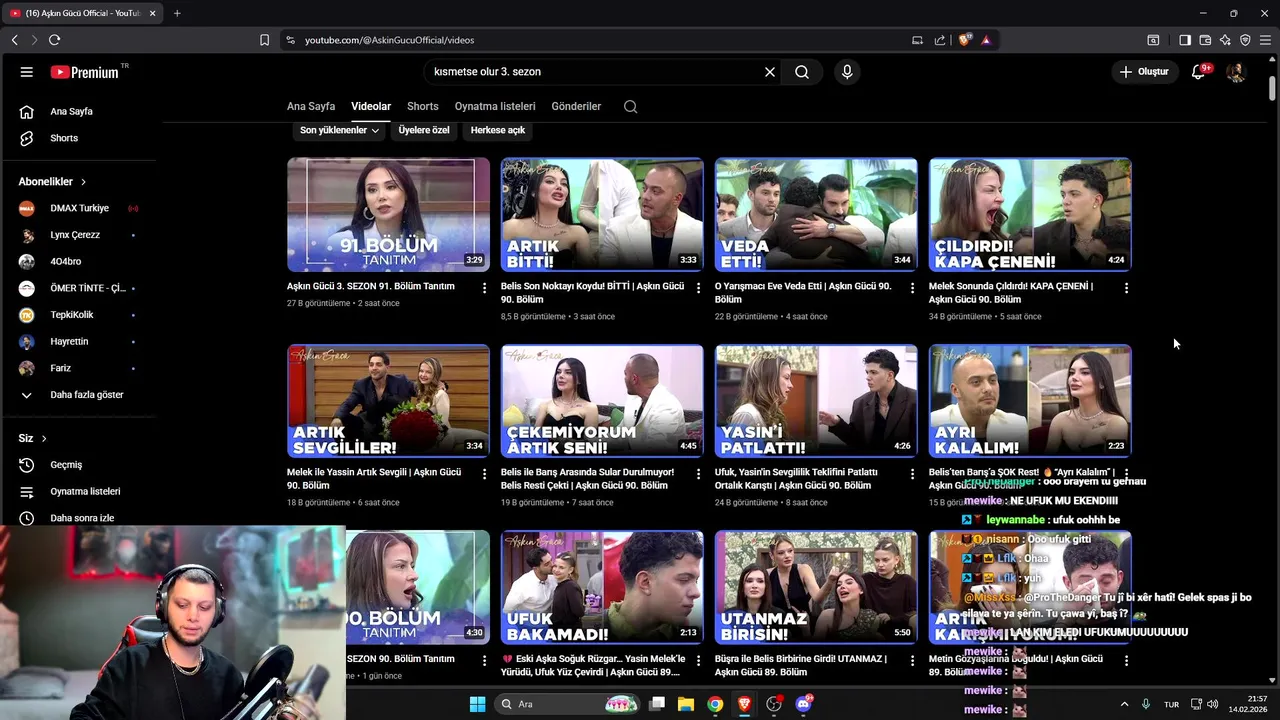1280x720 pixels.
Task: Click the browser address bar URL
Action: point(389,40)
